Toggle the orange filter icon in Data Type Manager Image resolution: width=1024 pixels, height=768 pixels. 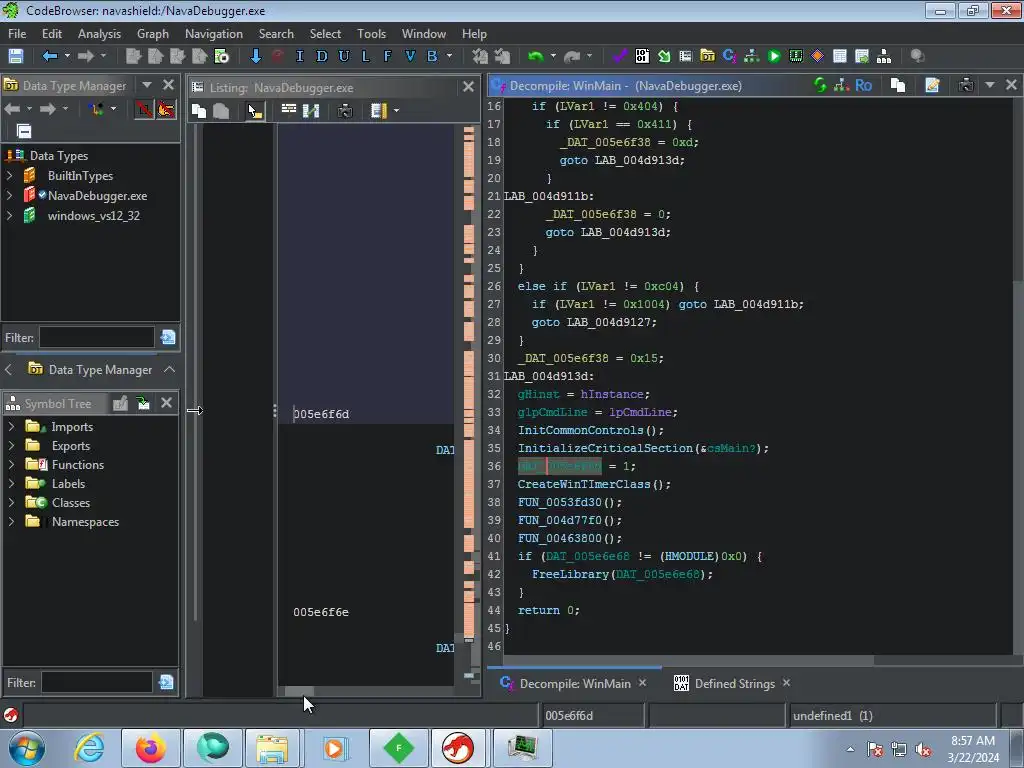click(166, 109)
